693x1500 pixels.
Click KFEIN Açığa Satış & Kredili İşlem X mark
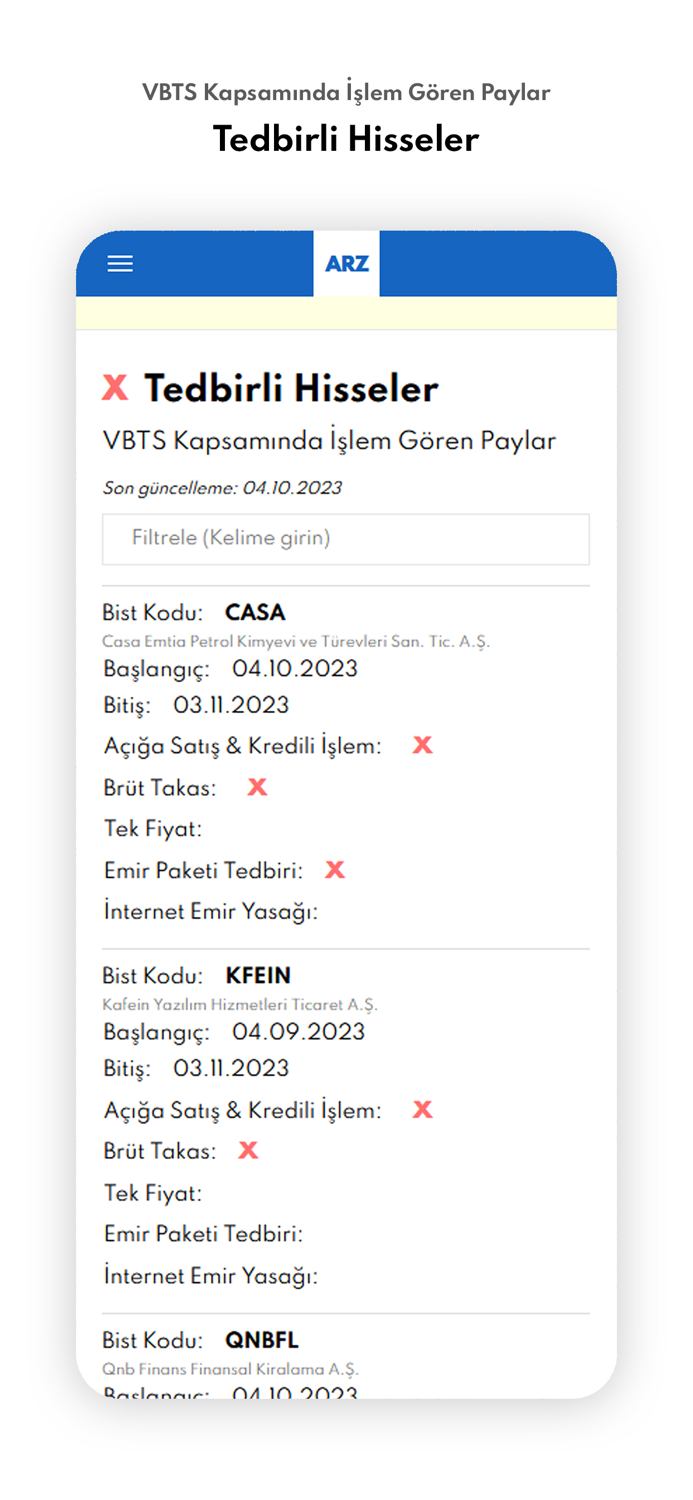tap(422, 1109)
